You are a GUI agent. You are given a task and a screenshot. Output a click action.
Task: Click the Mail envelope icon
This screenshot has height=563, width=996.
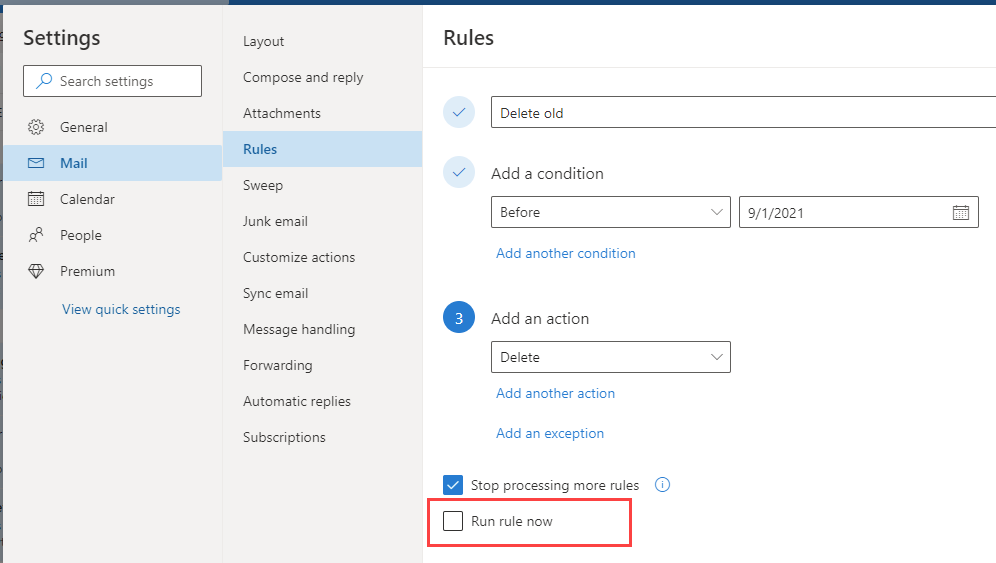click(36, 163)
